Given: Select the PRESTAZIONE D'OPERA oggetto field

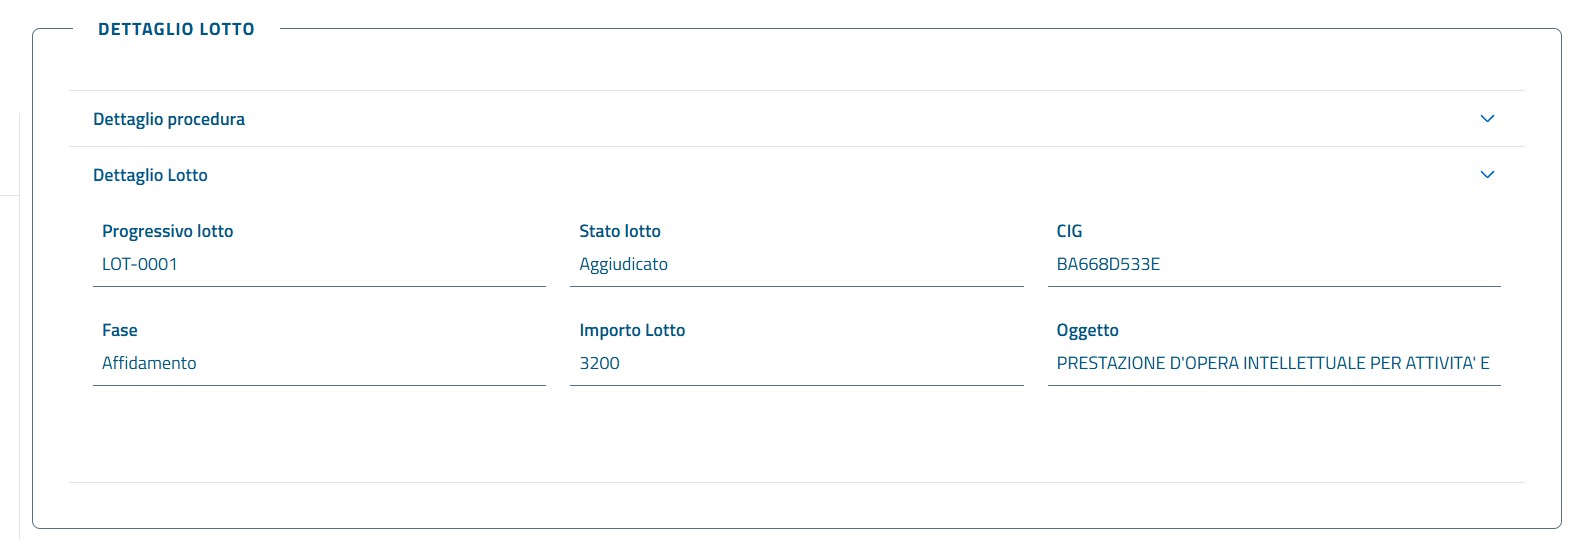Looking at the screenshot, I should [x=1272, y=363].
